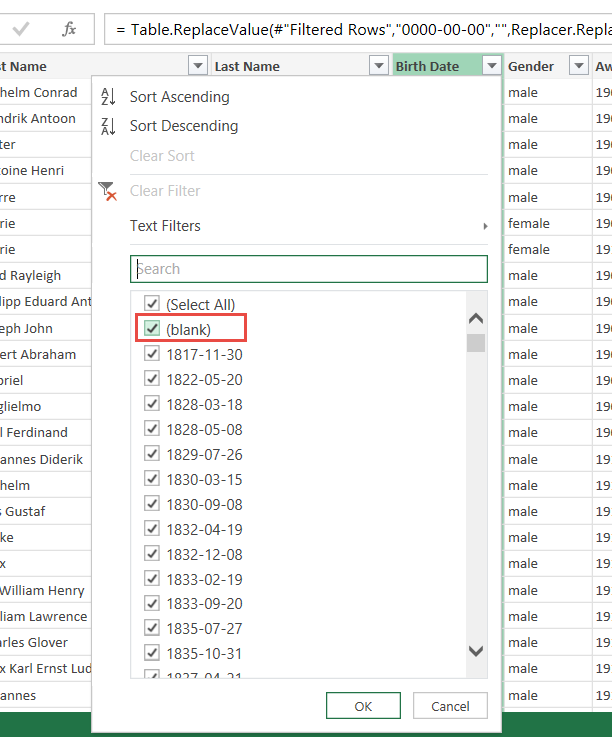Click the Sort Descending Z-A icon
Image resolution: width=612 pixels, height=737 pixels.
[108, 126]
